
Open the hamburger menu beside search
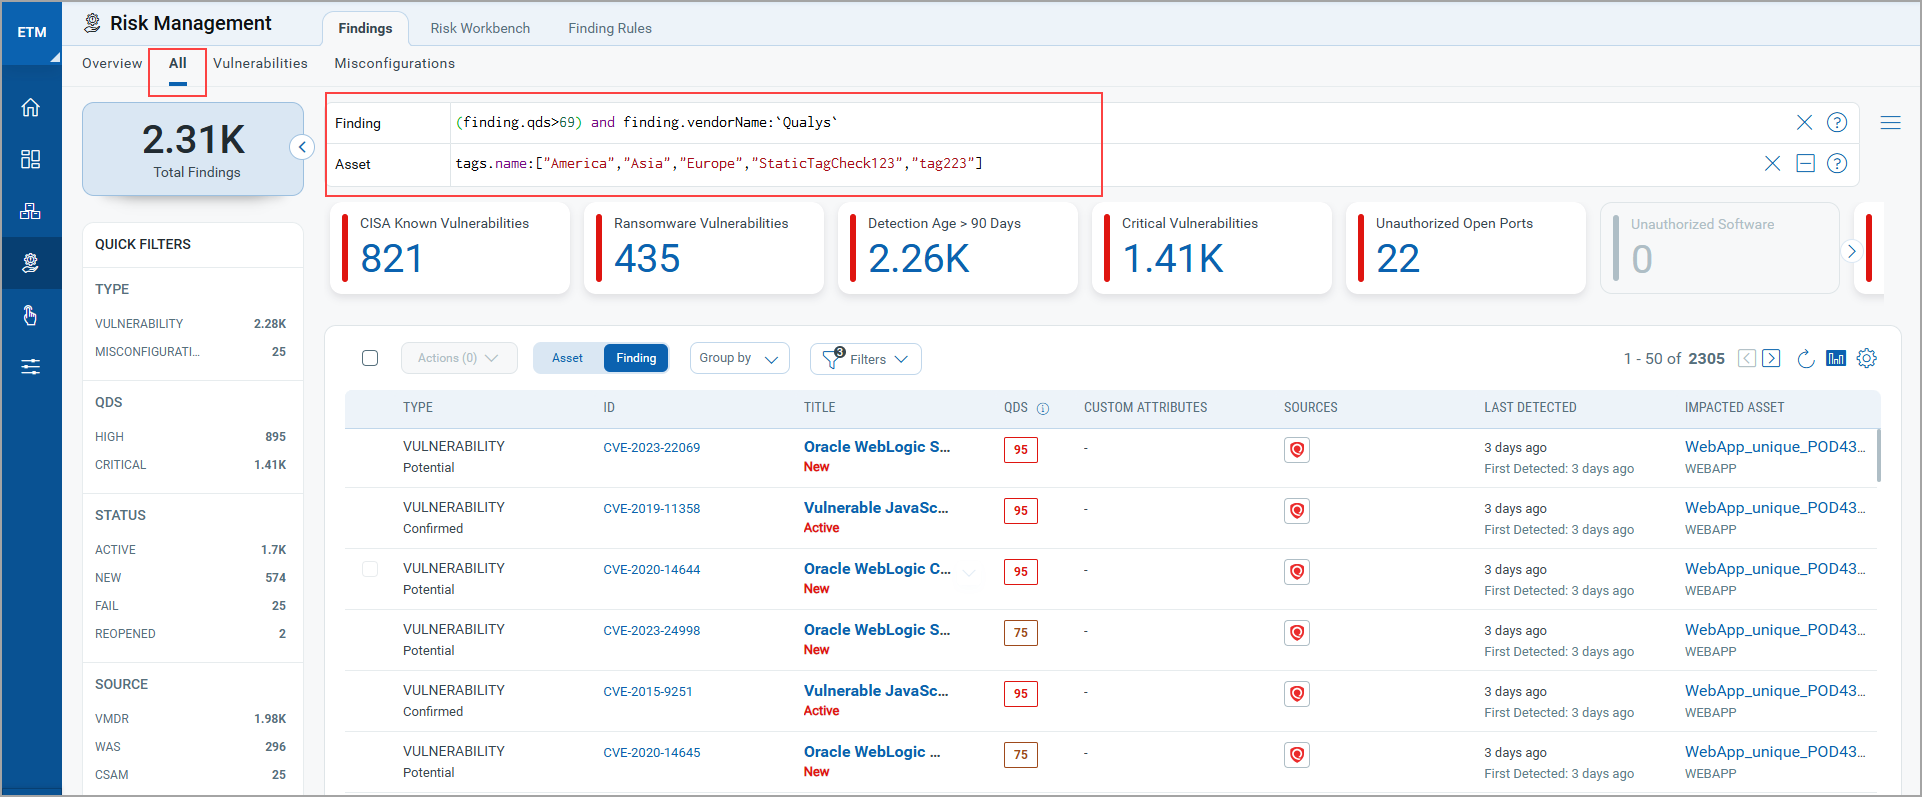(x=1890, y=123)
